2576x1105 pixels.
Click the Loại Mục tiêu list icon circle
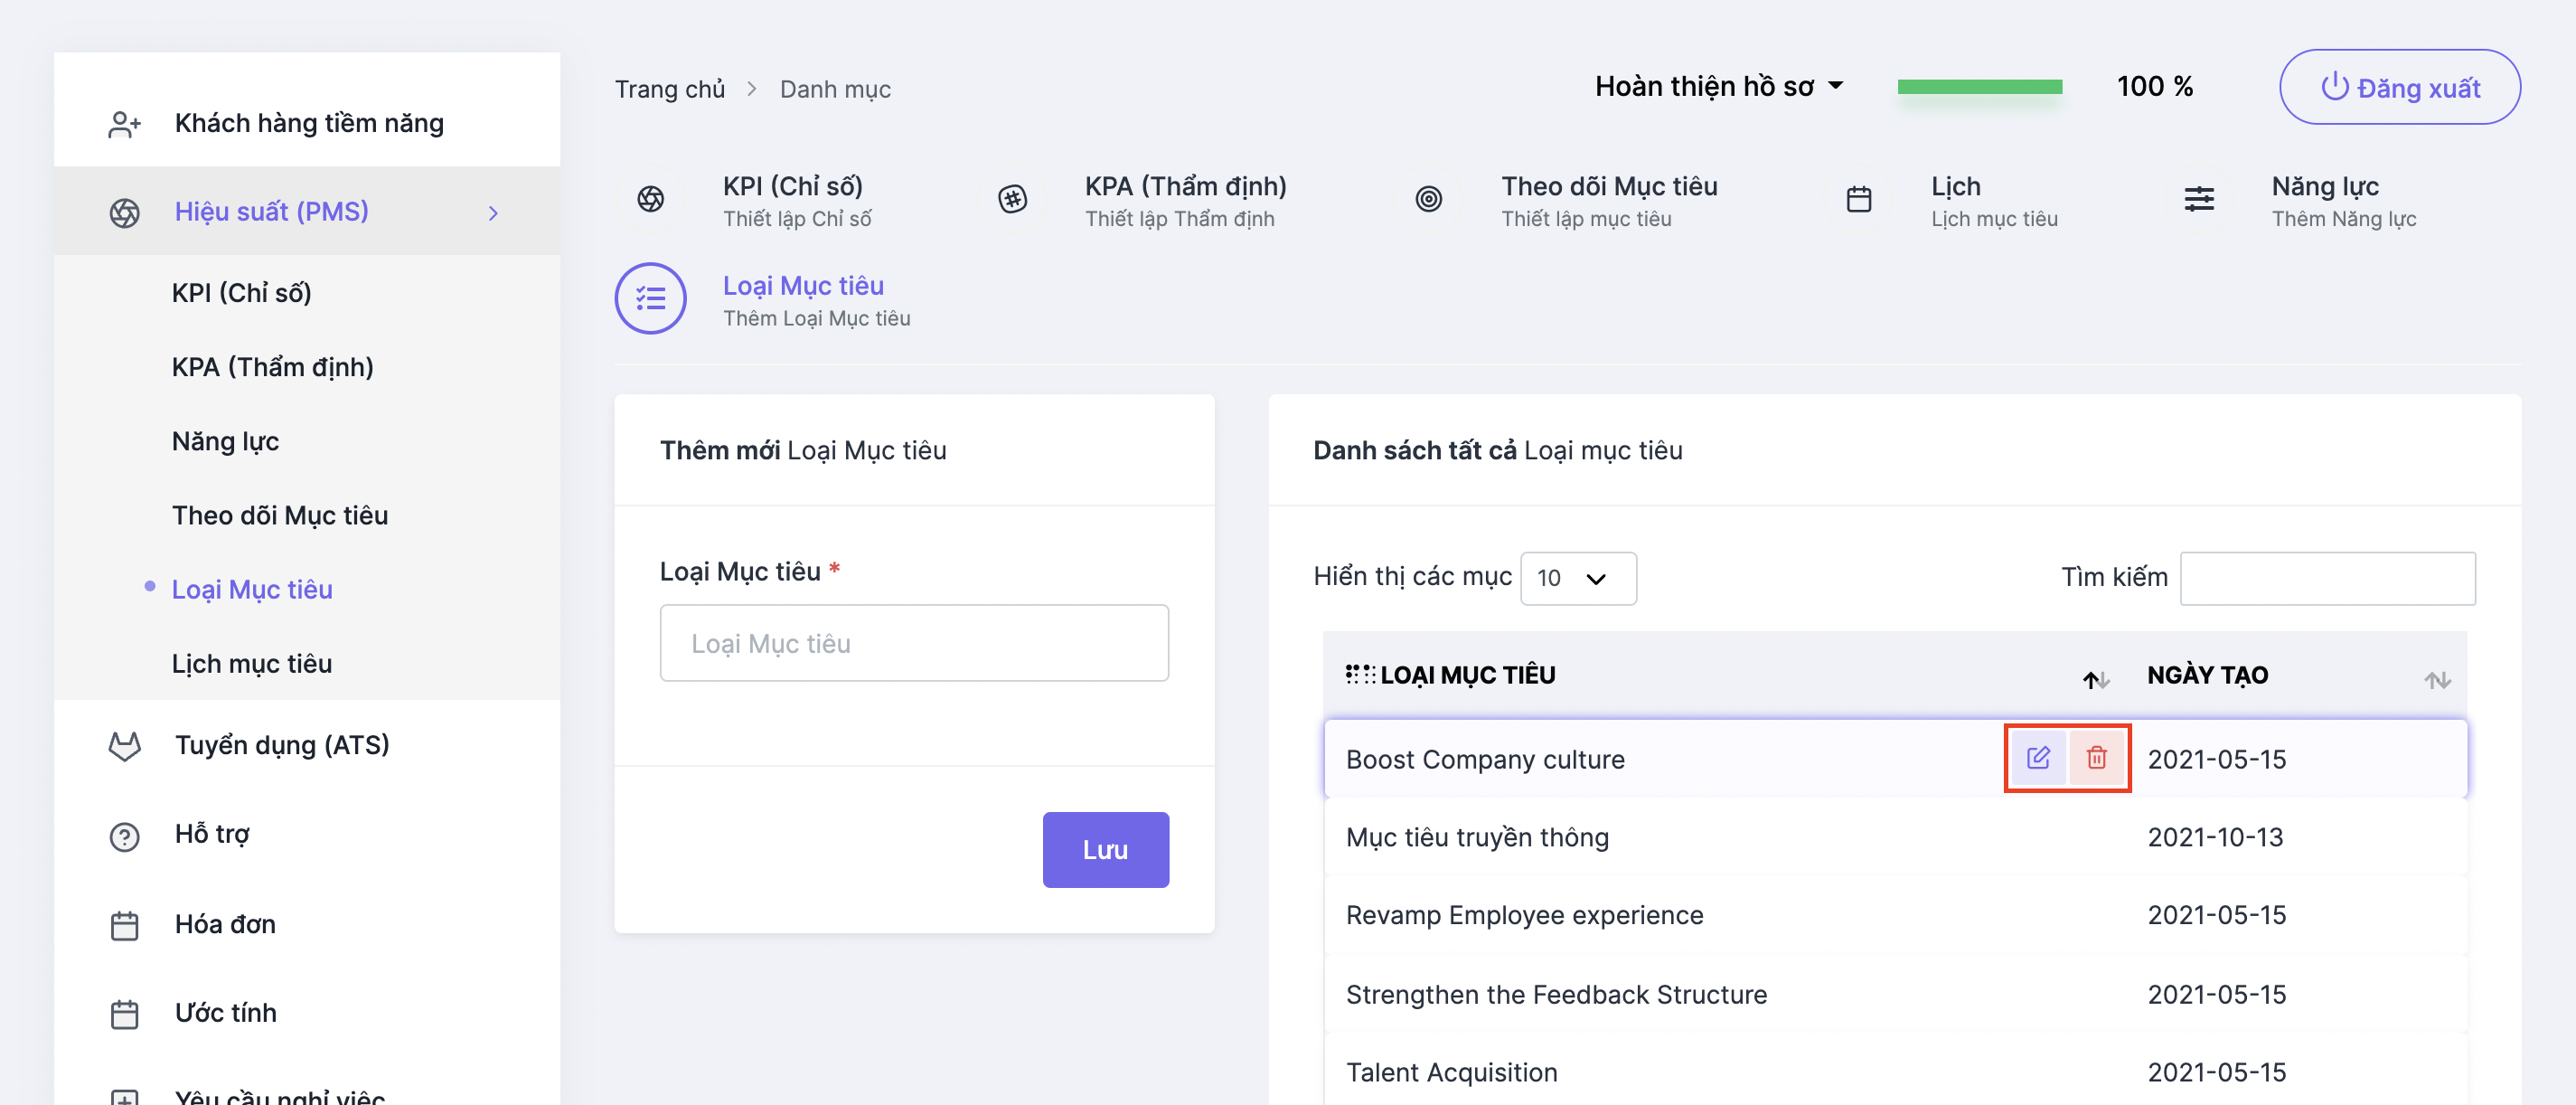[651, 298]
